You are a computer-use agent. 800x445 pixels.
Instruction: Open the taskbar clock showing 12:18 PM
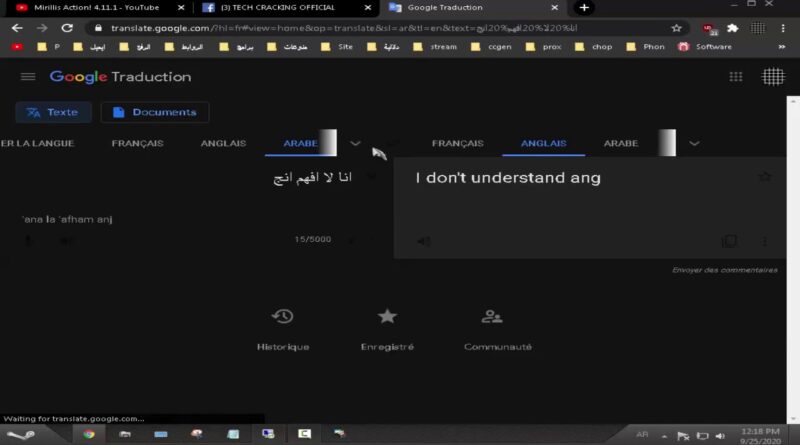760,436
